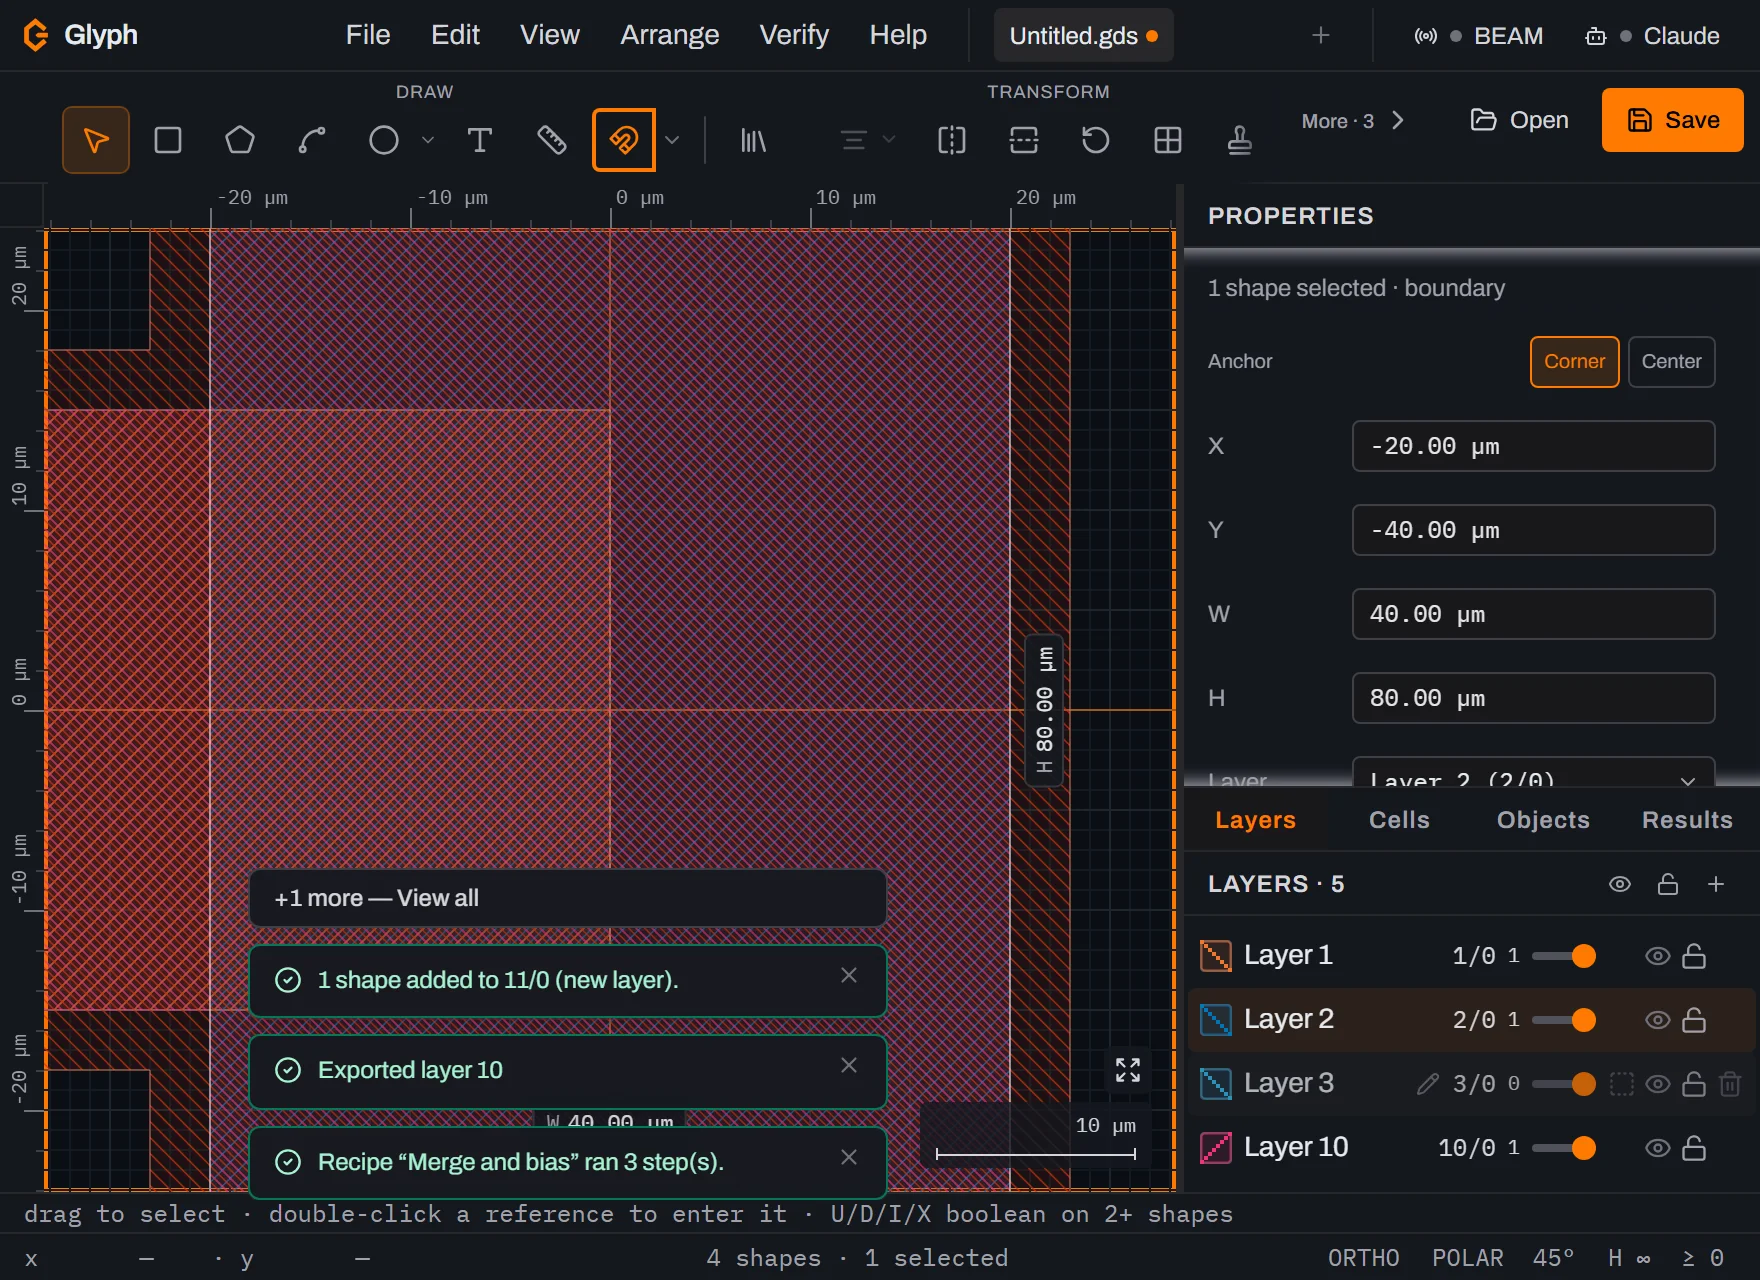Toggle visibility of Layer 2
Viewport: 1760px width, 1280px height.
pos(1658,1020)
